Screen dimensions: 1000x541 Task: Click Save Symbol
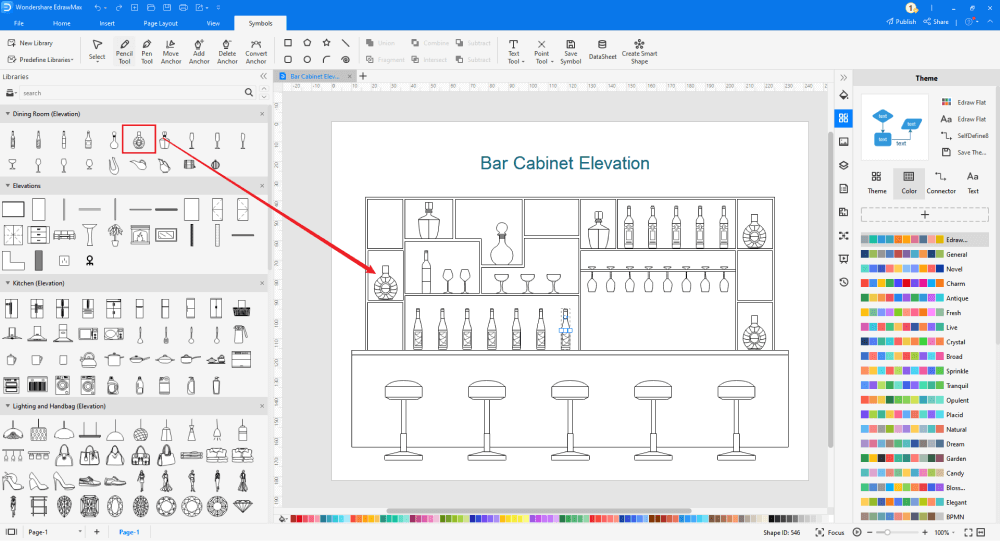click(x=571, y=51)
